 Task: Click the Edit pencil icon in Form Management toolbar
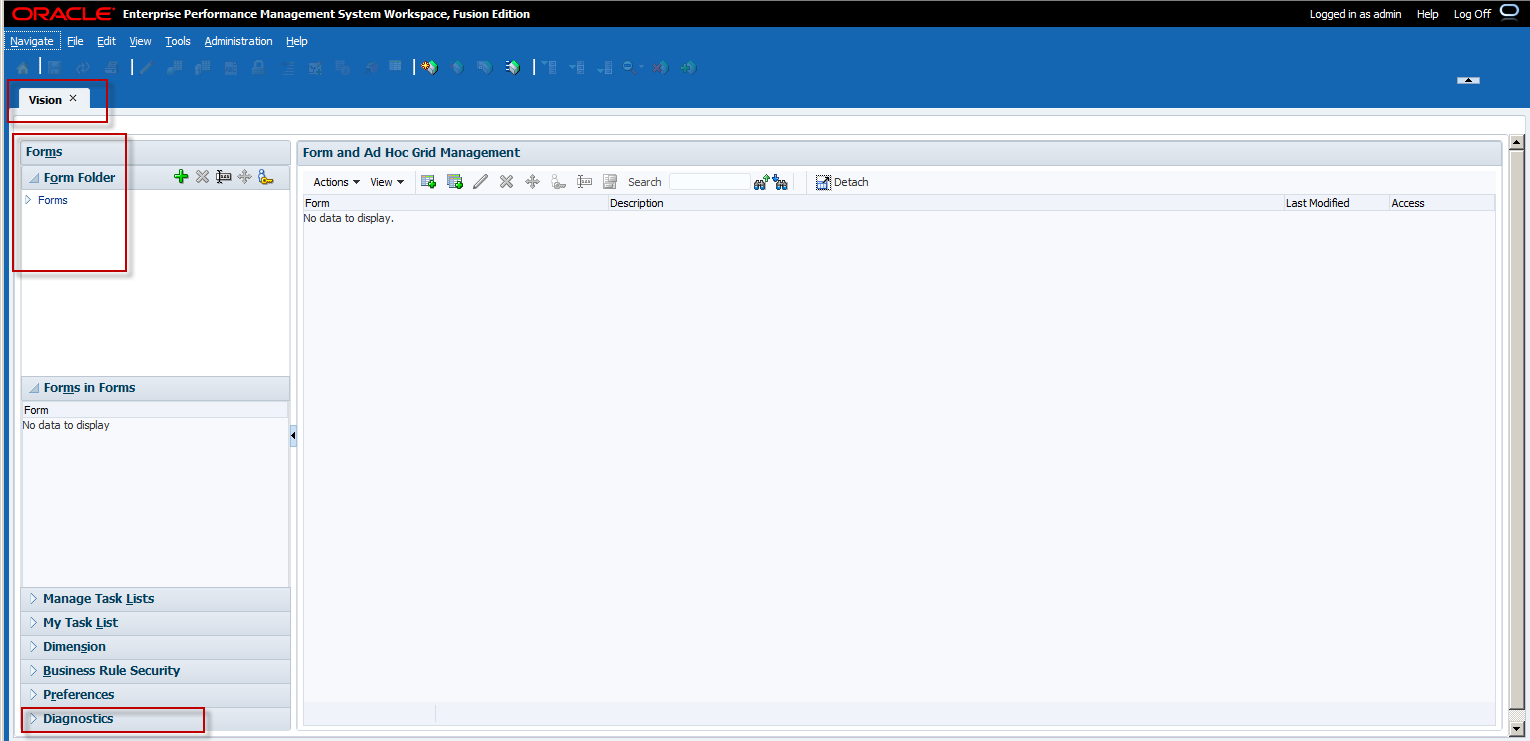pos(480,182)
